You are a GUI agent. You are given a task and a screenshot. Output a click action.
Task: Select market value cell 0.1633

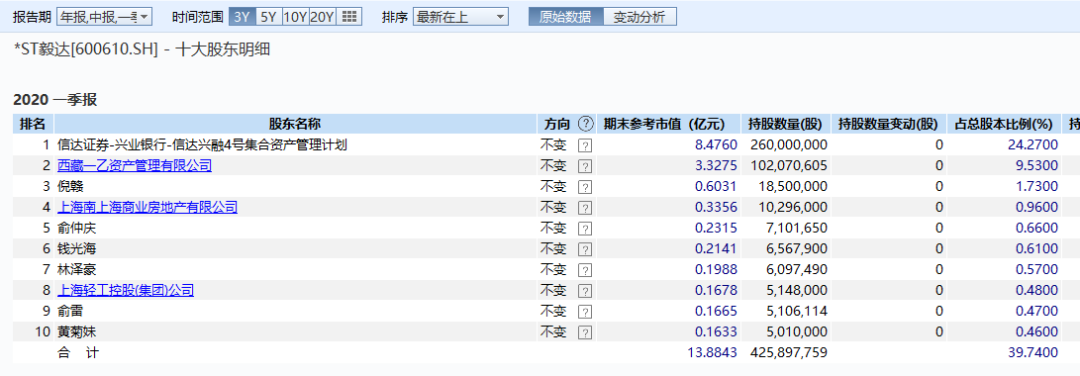click(716, 331)
